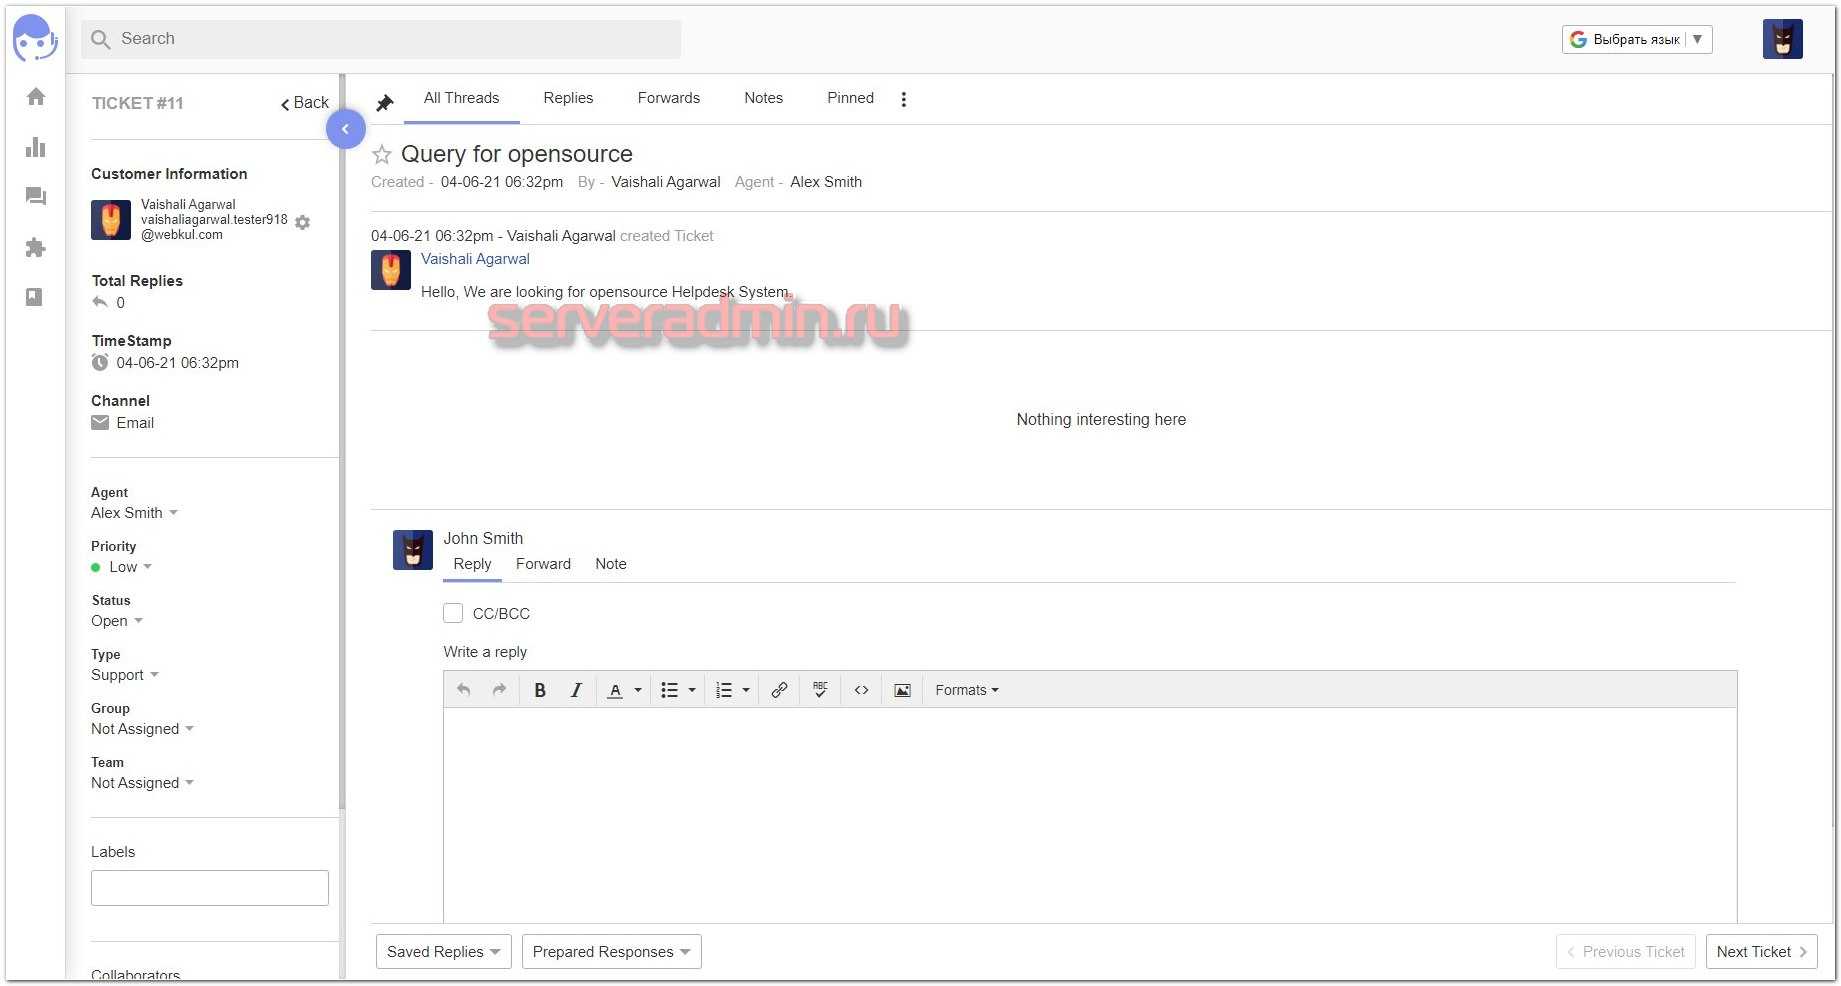Open the Formats dropdown in editor
This screenshot has width=1841, height=986.
(966, 690)
